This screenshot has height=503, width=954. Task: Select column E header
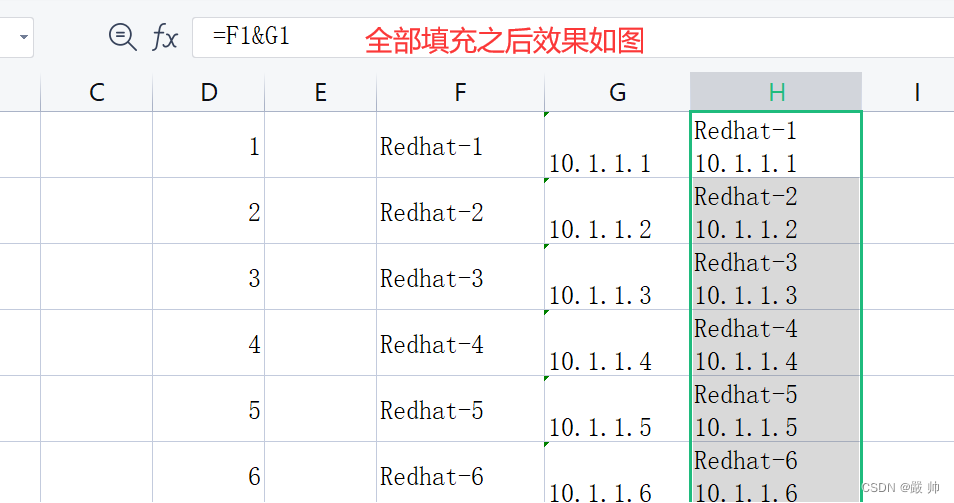pyautogui.click(x=321, y=92)
